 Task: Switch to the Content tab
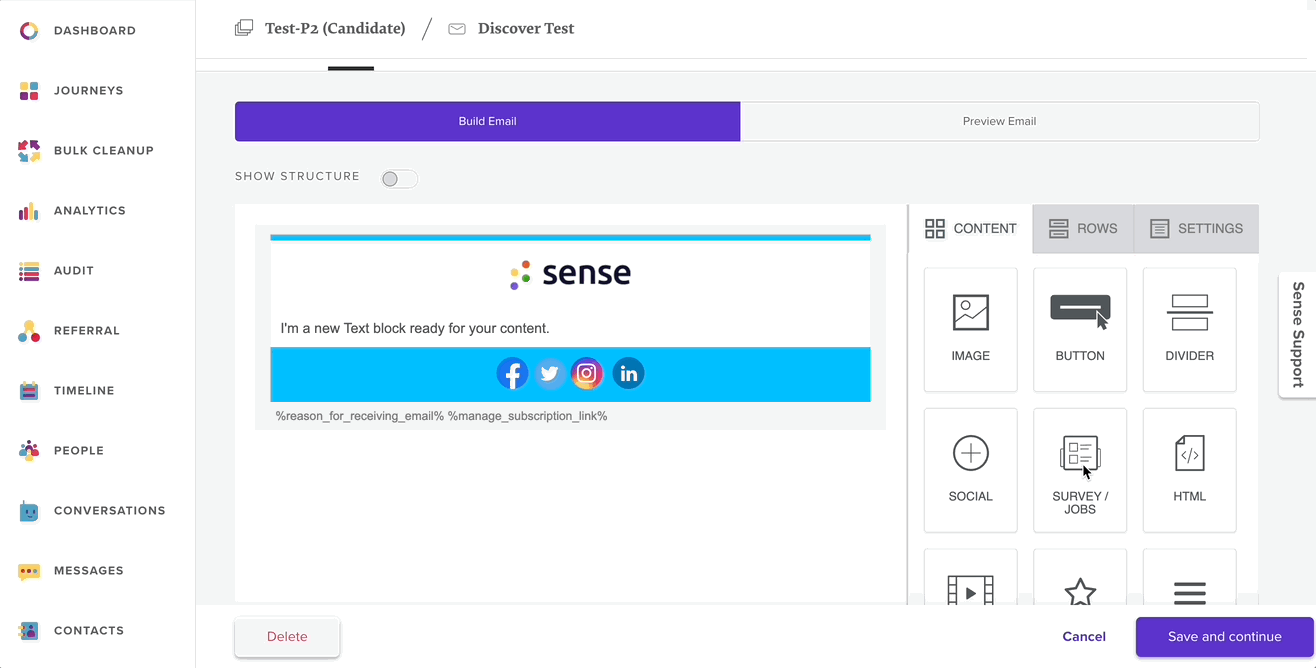click(x=971, y=228)
